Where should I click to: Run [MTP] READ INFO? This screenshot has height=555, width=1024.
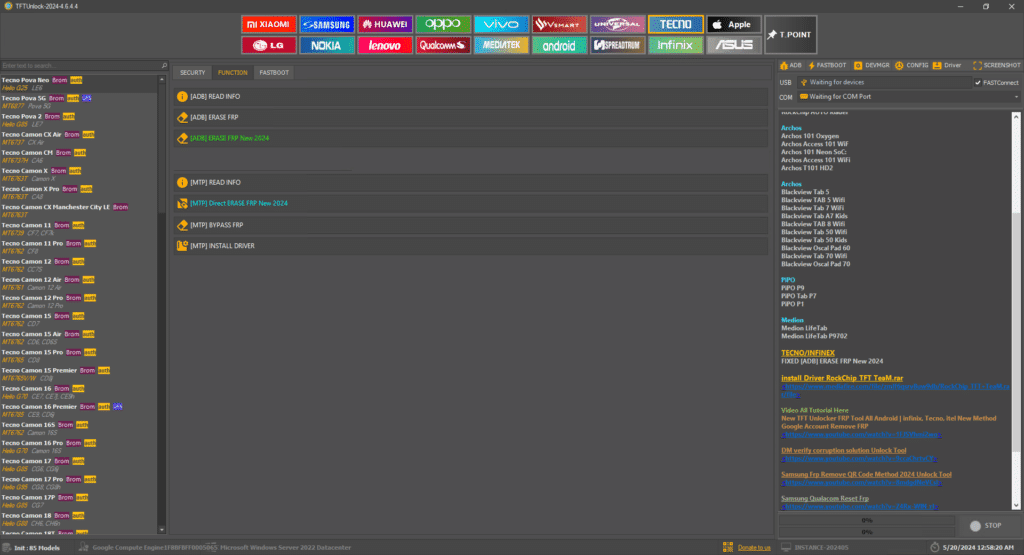472,183
